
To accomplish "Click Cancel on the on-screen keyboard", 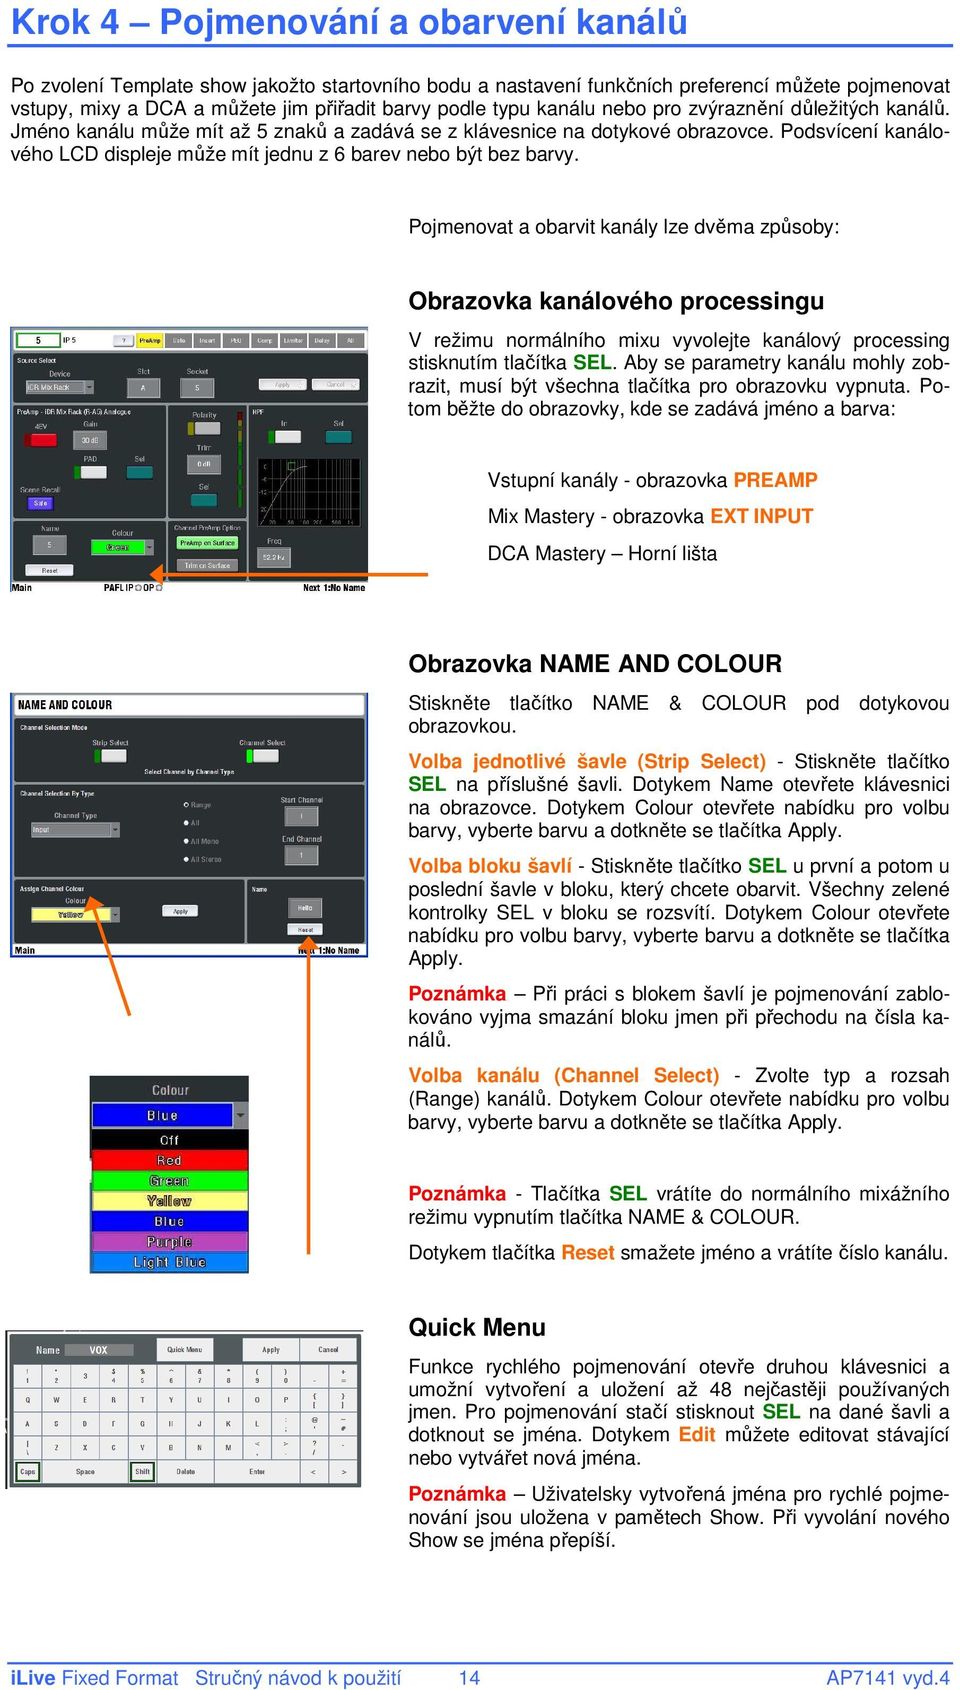I will [x=328, y=1350].
